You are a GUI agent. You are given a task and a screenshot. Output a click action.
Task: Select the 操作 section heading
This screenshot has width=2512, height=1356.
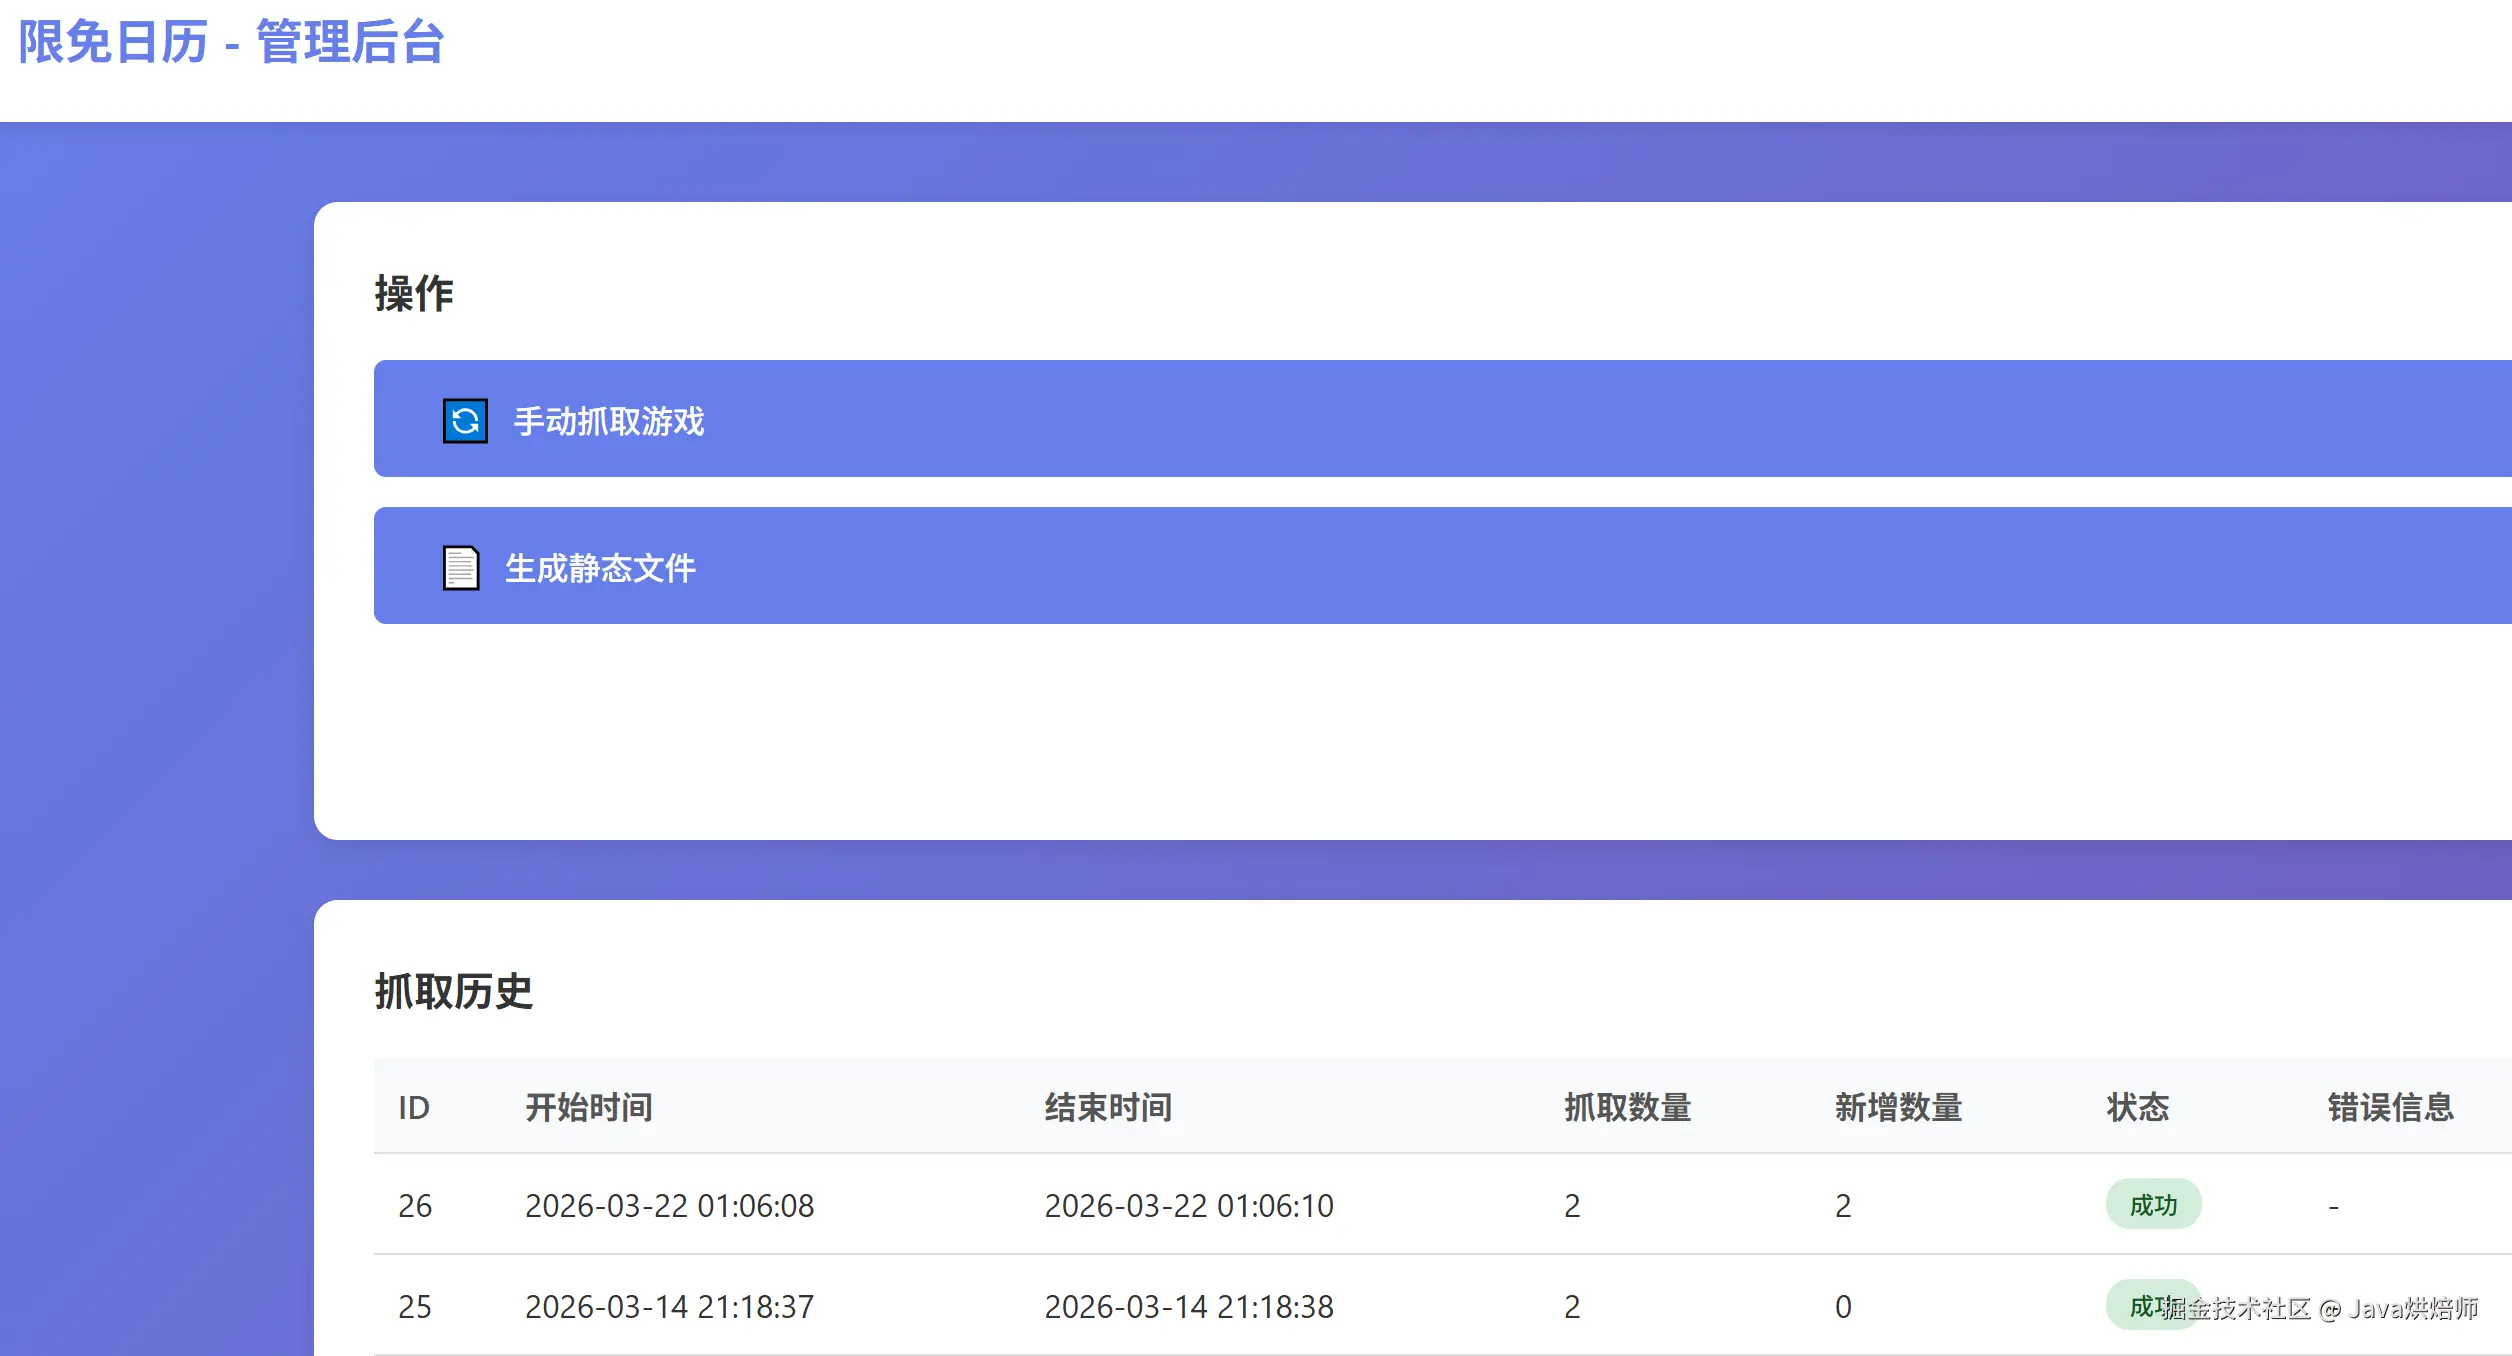(x=414, y=293)
